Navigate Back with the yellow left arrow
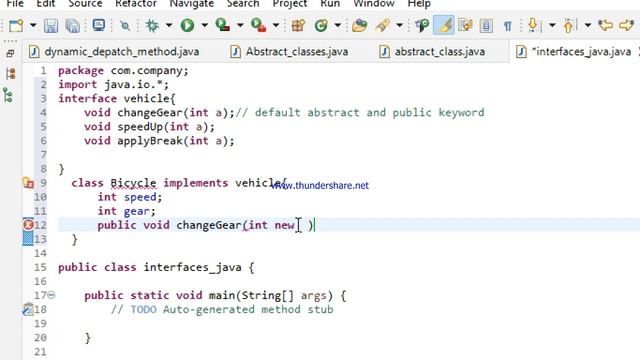This screenshot has width=640, height=360. tap(605, 25)
